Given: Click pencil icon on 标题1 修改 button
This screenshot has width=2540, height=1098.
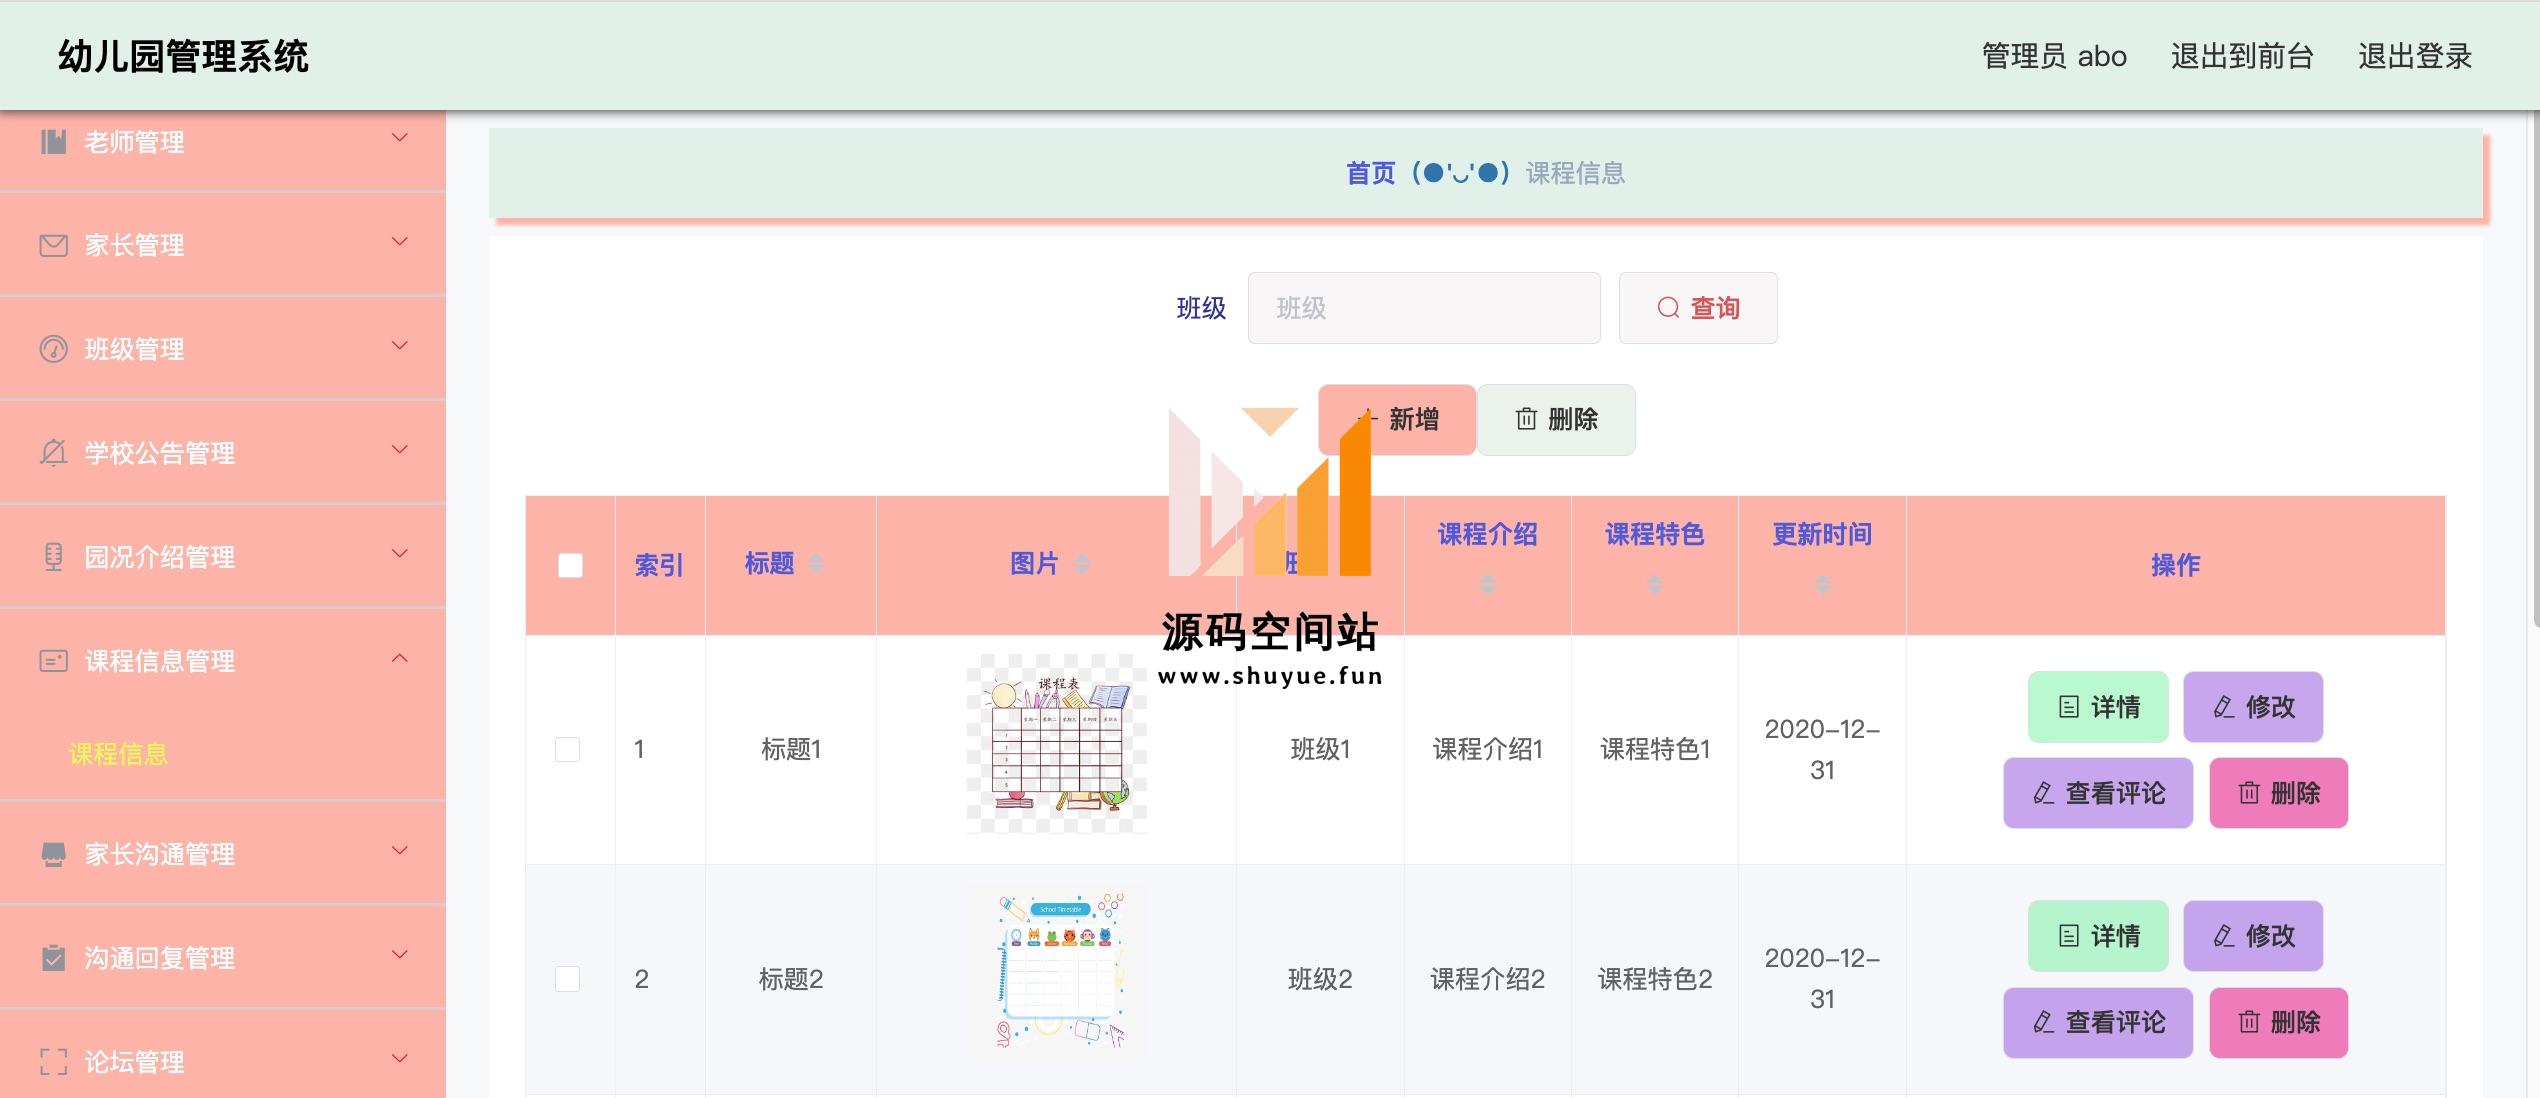Looking at the screenshot, I should (2224, 707).
